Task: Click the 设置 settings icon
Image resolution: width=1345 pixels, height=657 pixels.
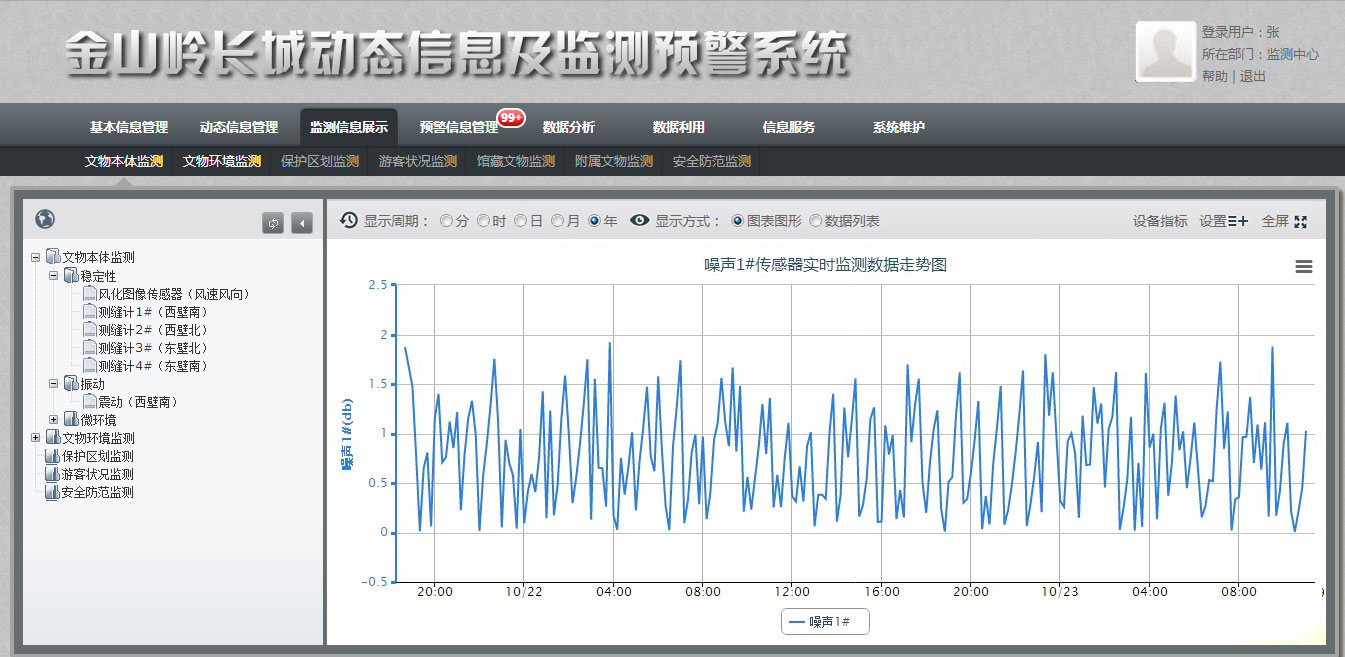Action: (1237, 221)
